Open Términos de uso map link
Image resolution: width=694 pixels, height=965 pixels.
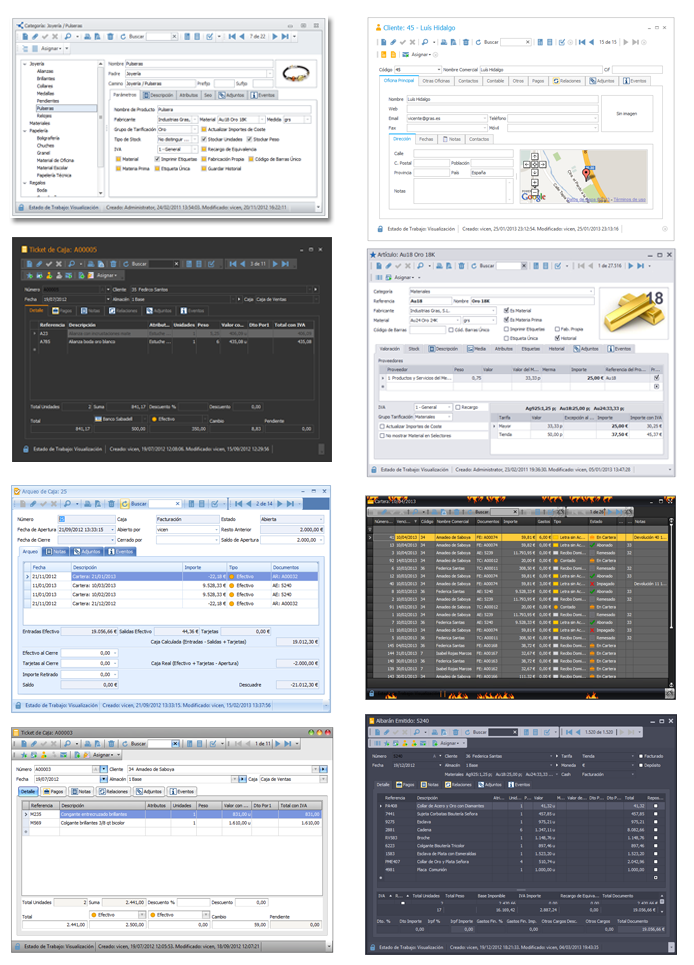click(x=629, y=200)
